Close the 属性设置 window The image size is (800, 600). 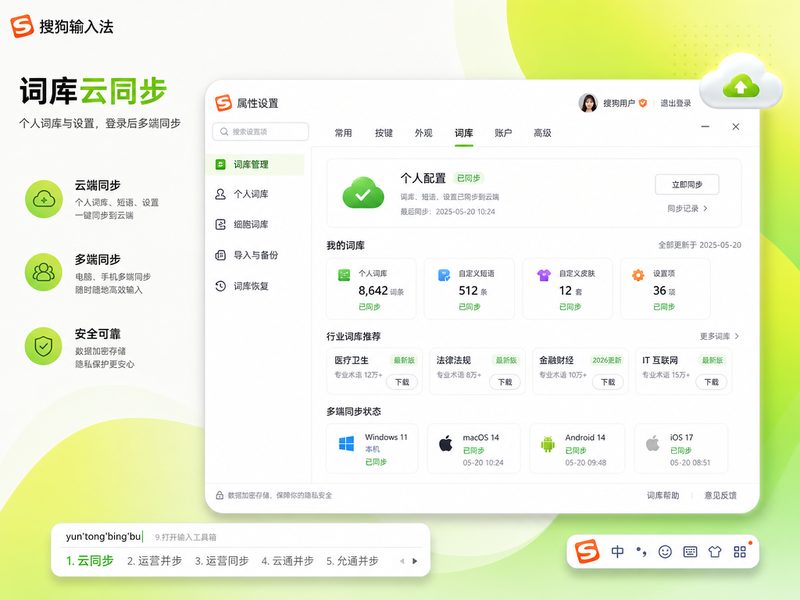(736, 127)
